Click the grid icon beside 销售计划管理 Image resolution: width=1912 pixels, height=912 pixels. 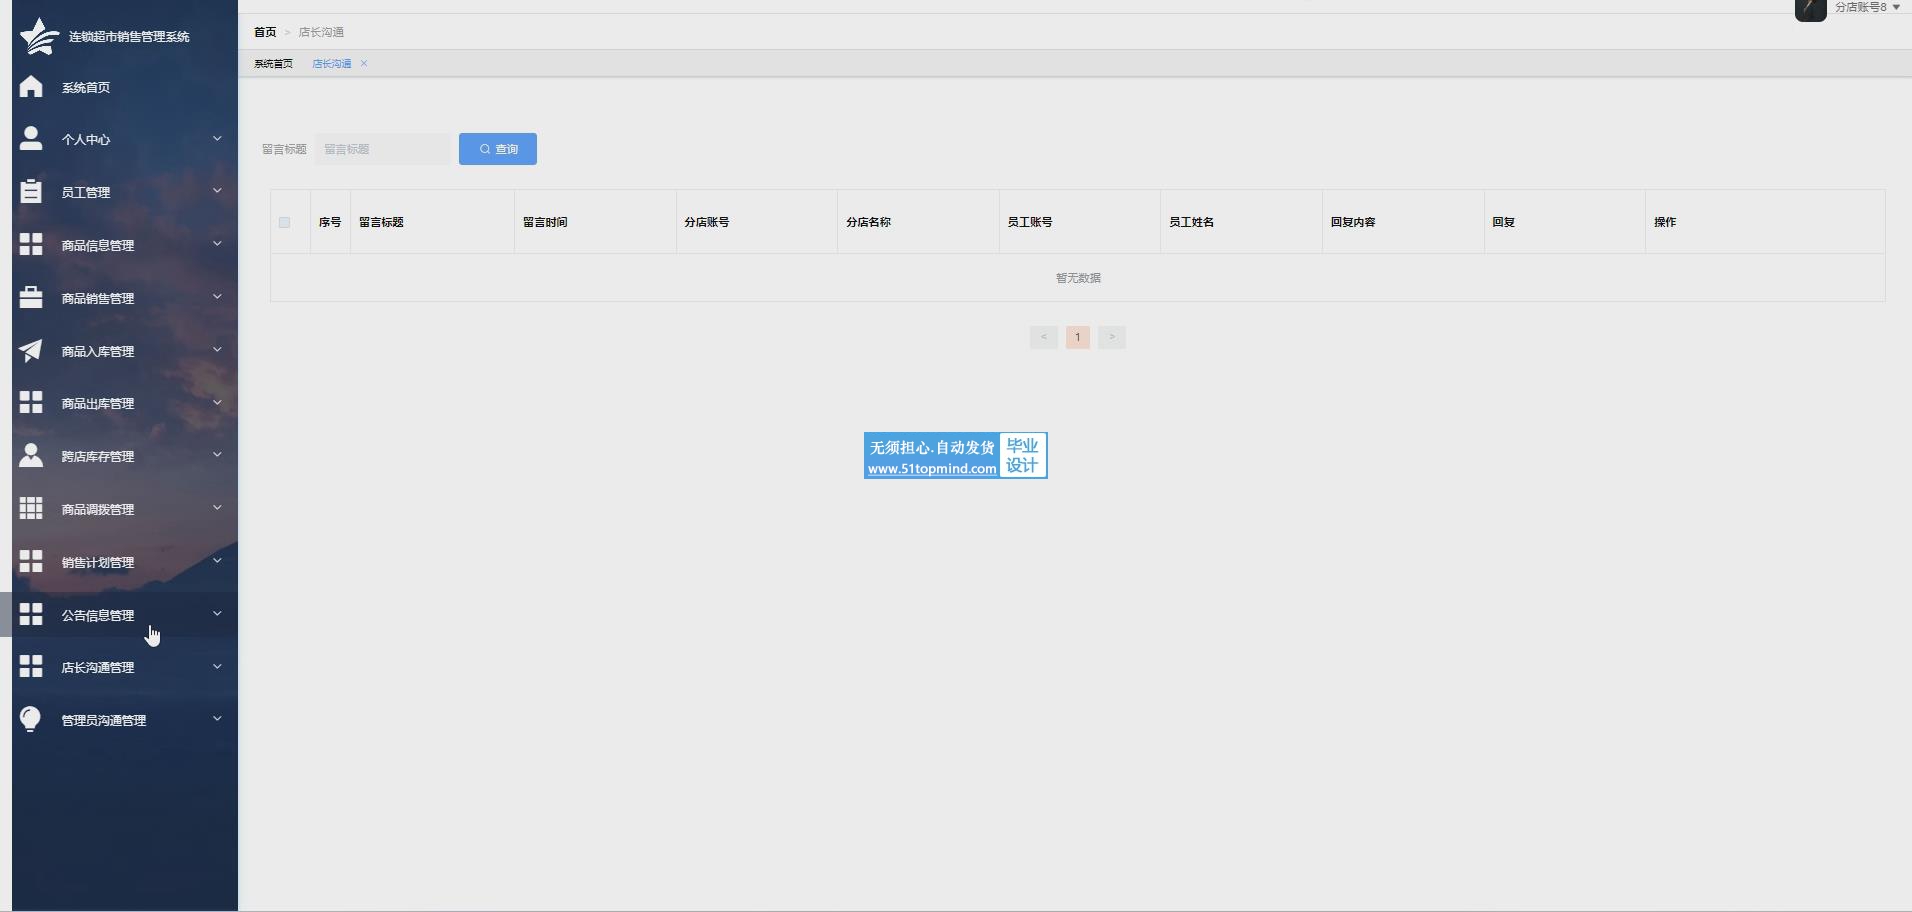[31, 561]
